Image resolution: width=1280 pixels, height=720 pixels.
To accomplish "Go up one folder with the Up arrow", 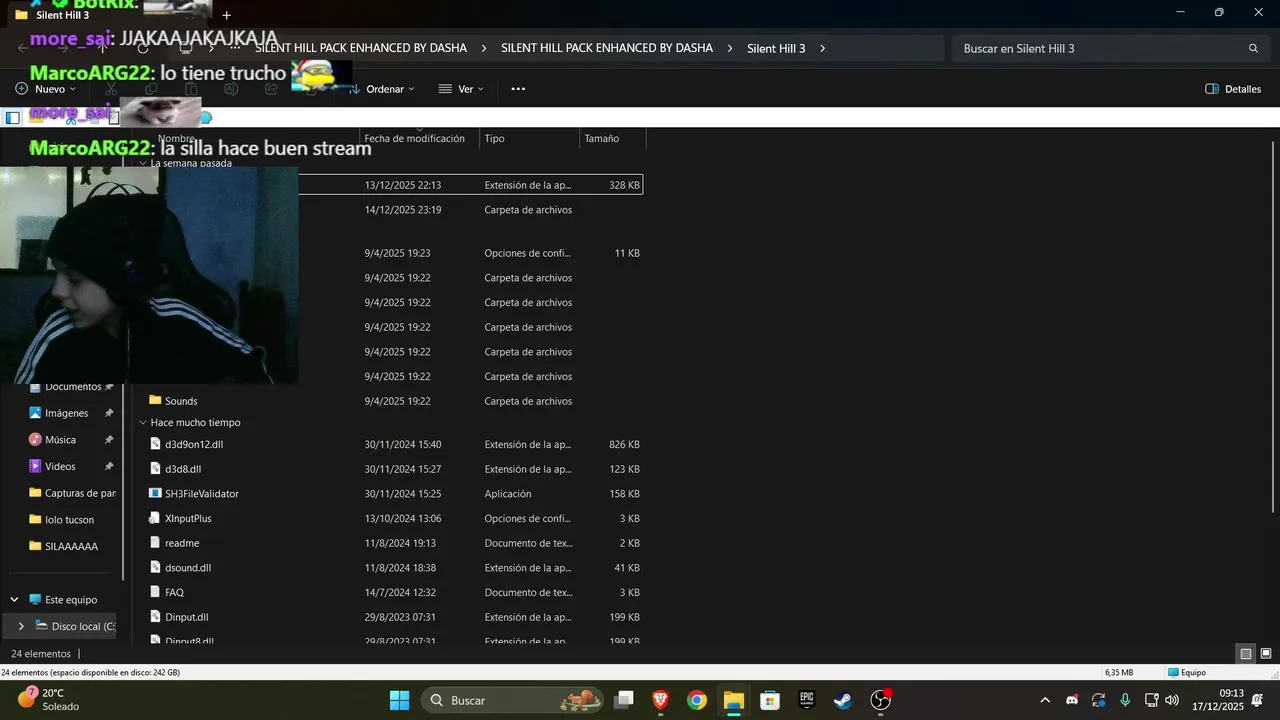I will point(102,48).
